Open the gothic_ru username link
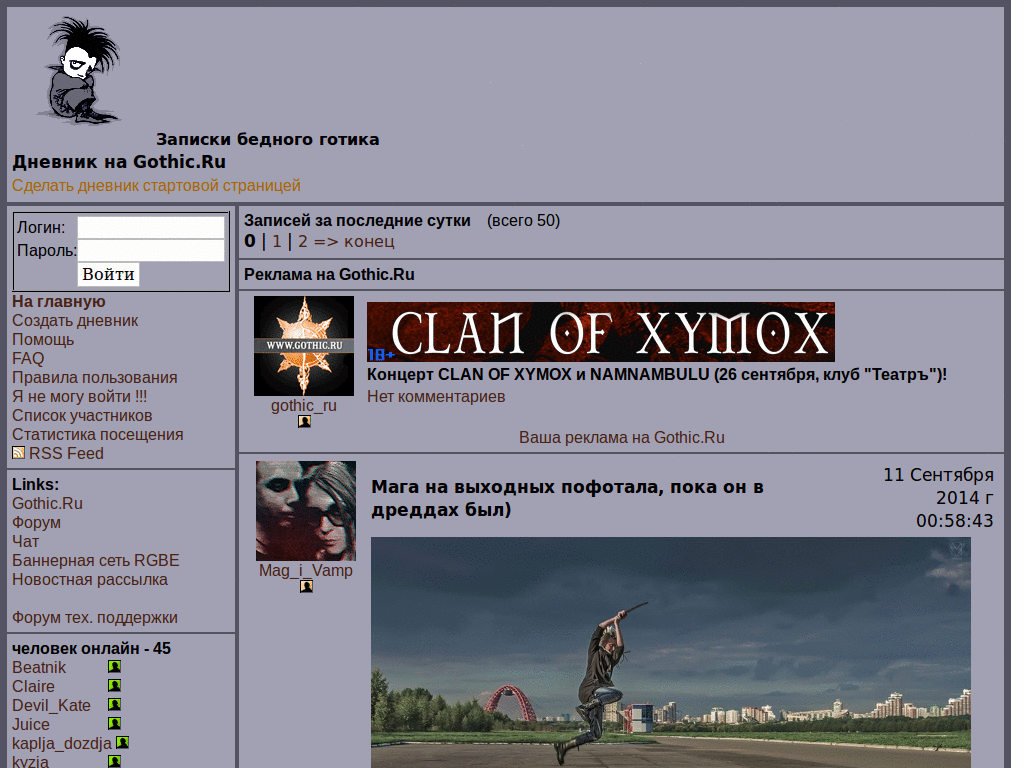Image resolution: width=1024 pixels, height=768 pixels. (x=304, y=406)
